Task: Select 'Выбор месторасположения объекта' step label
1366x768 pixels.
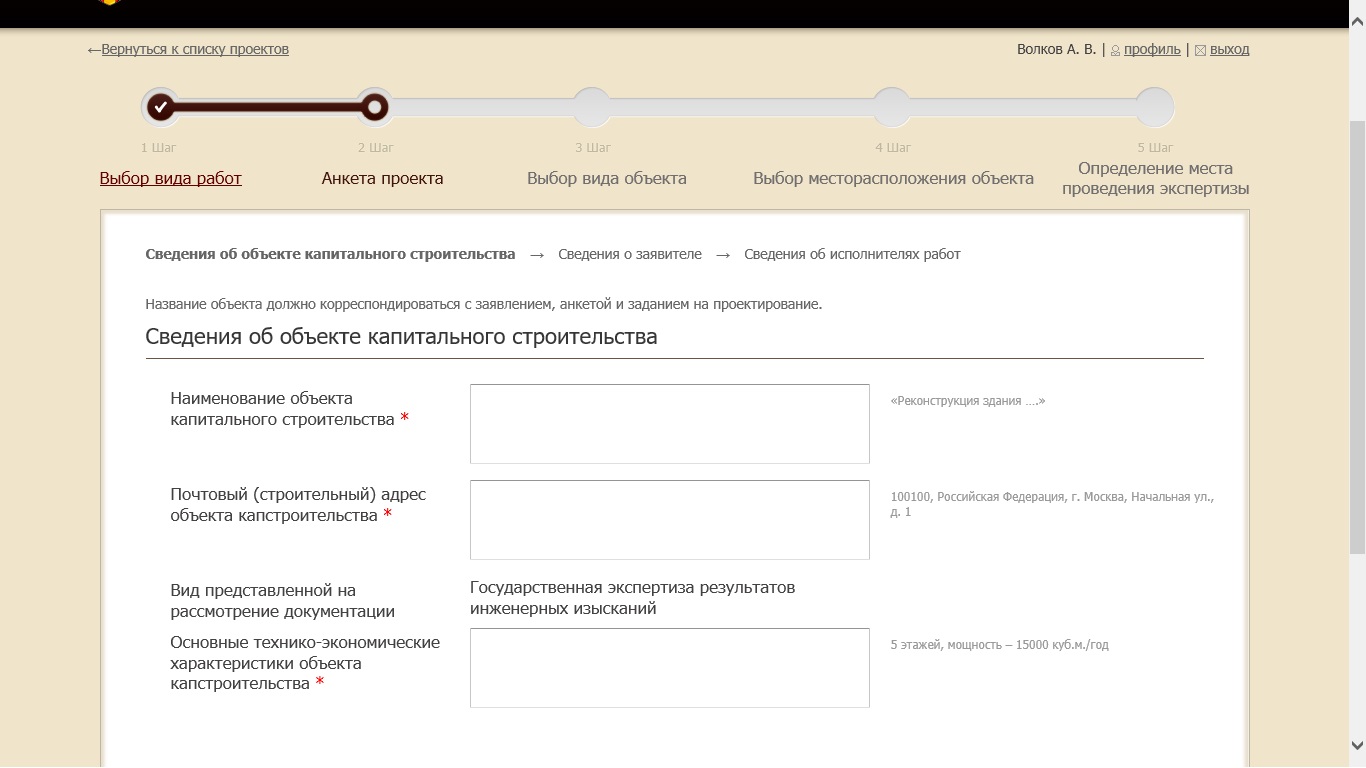Action: (893, 178)
